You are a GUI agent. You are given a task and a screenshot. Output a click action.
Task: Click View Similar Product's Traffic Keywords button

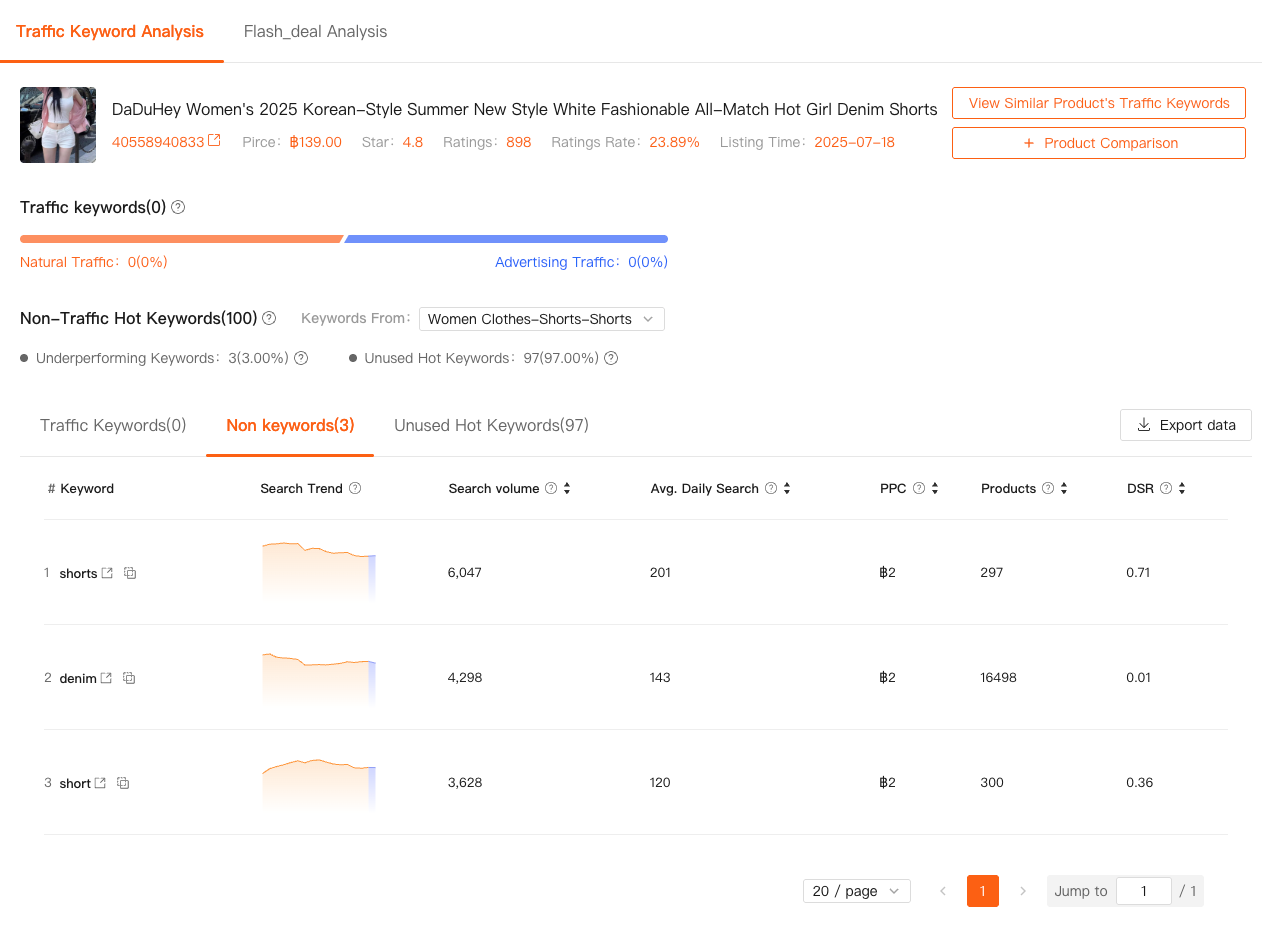click(1098, 103)
